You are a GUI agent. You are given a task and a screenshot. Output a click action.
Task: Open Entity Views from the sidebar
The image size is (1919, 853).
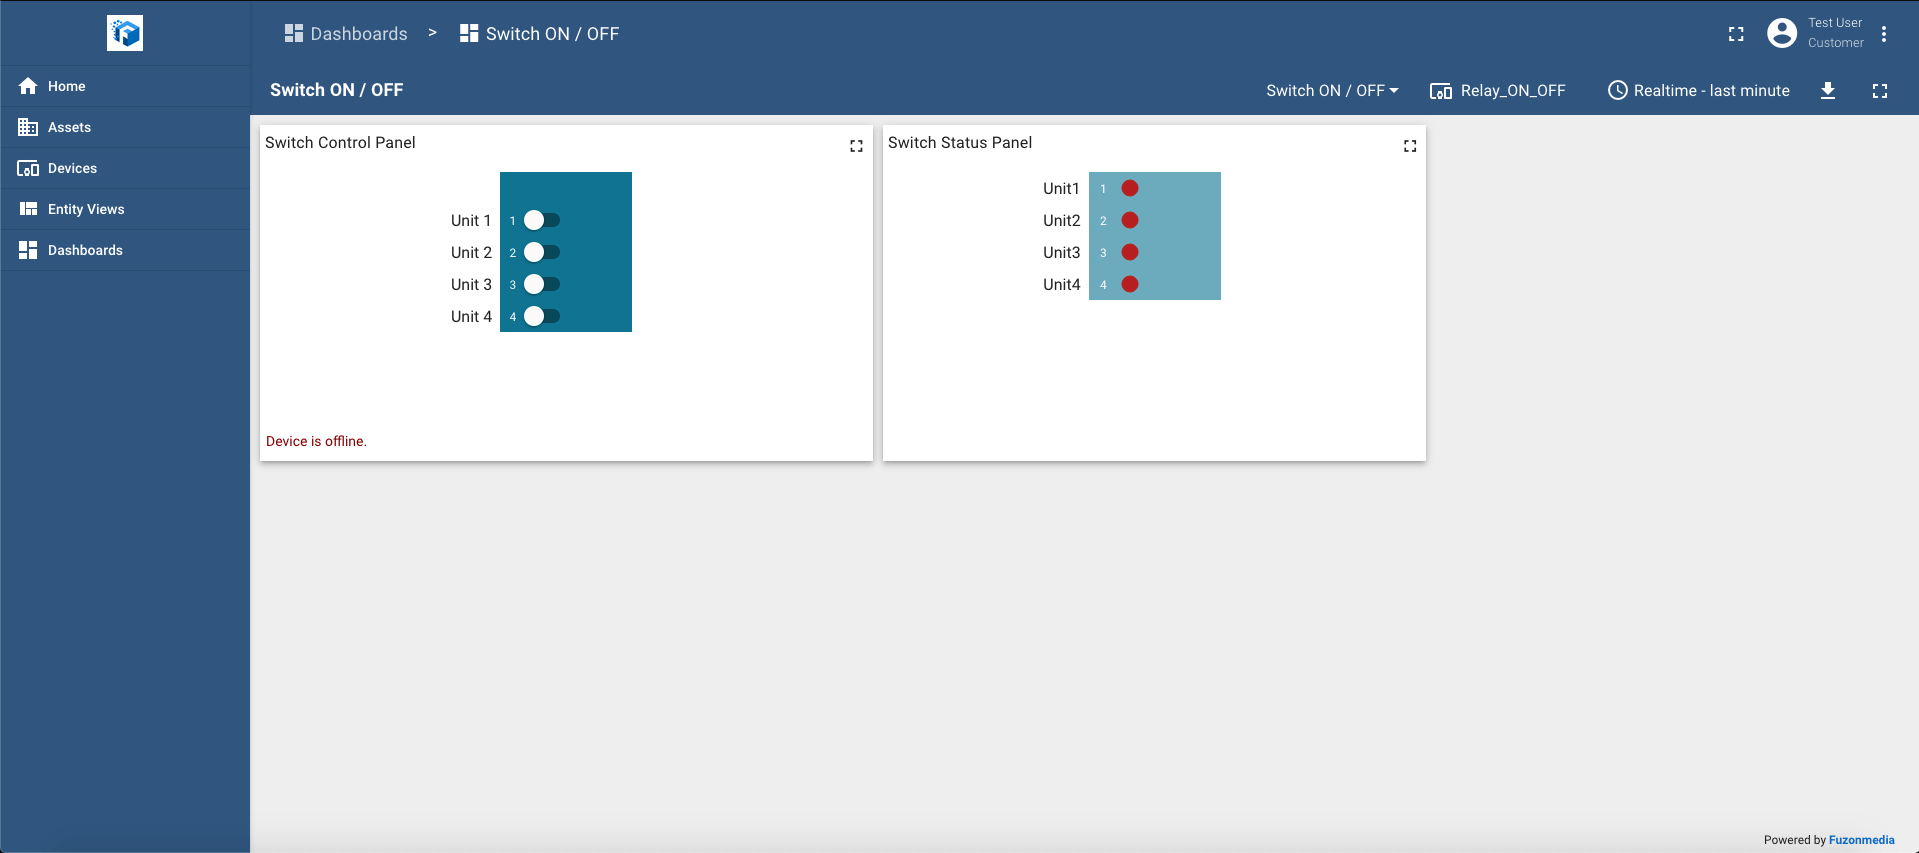[x=86, y=209]
